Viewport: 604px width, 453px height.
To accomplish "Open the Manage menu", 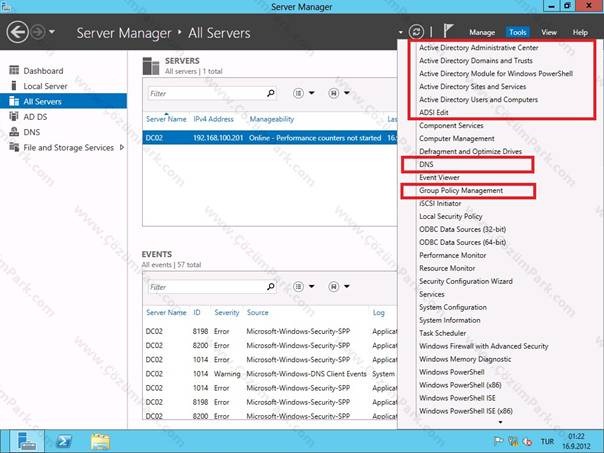I will click(x=482, y=33).
